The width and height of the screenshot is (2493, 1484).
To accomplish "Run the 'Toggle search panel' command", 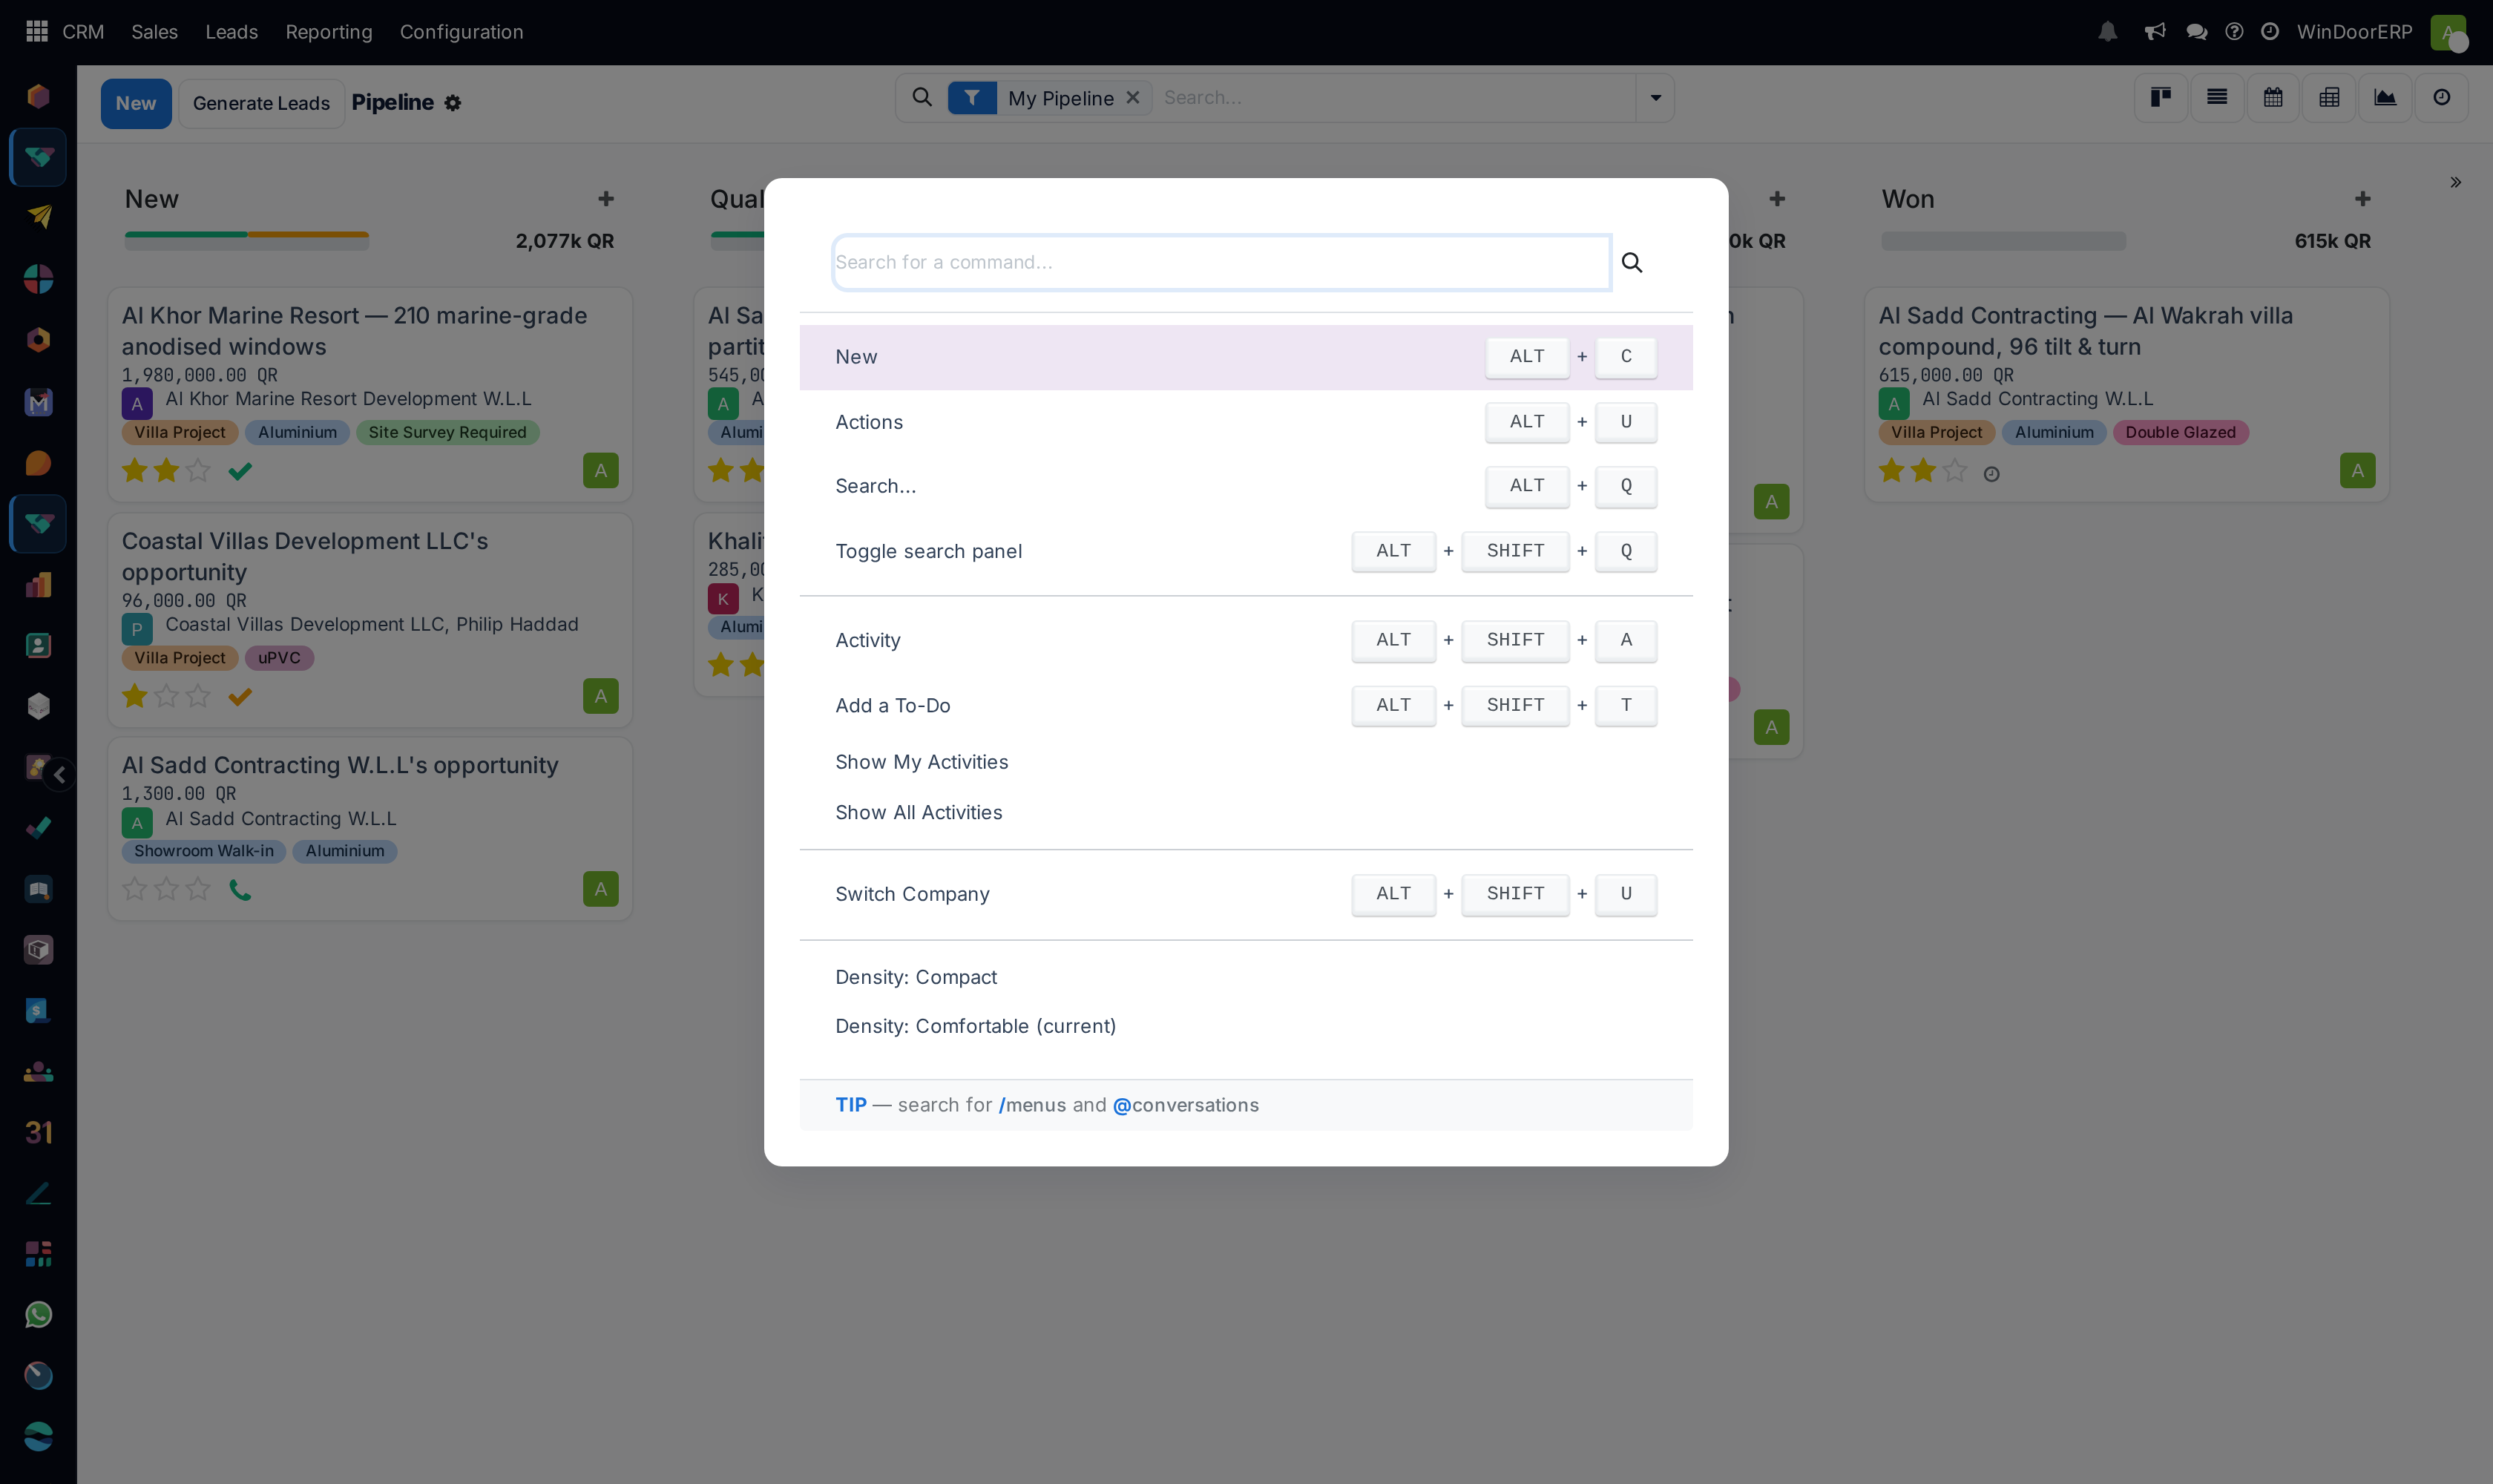I will point(1246,551).
